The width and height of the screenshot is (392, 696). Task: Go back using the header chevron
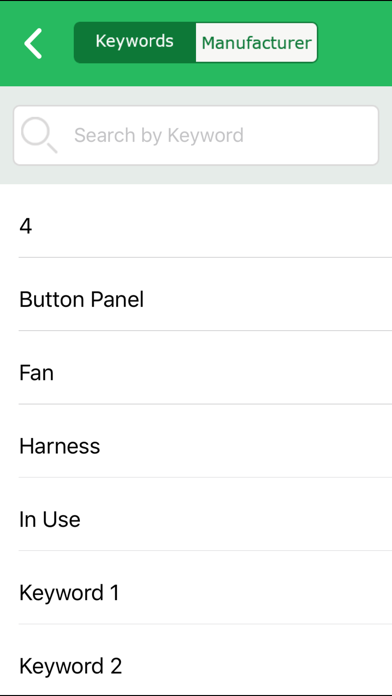pos(33,43)
